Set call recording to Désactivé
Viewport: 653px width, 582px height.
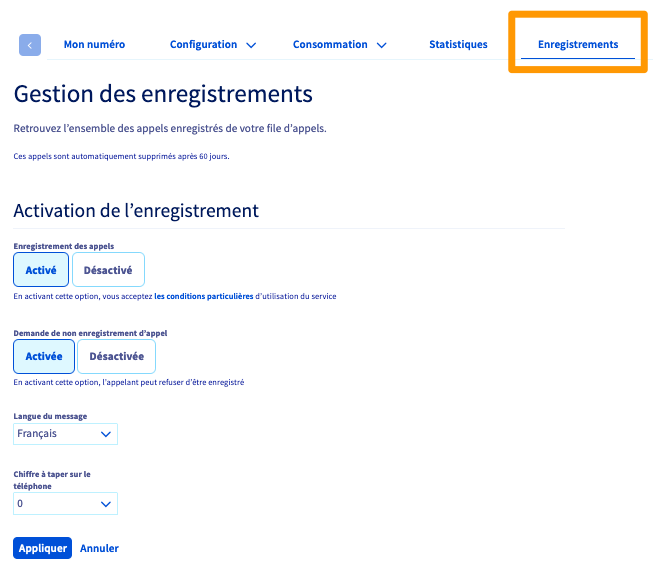coord(108,270)
